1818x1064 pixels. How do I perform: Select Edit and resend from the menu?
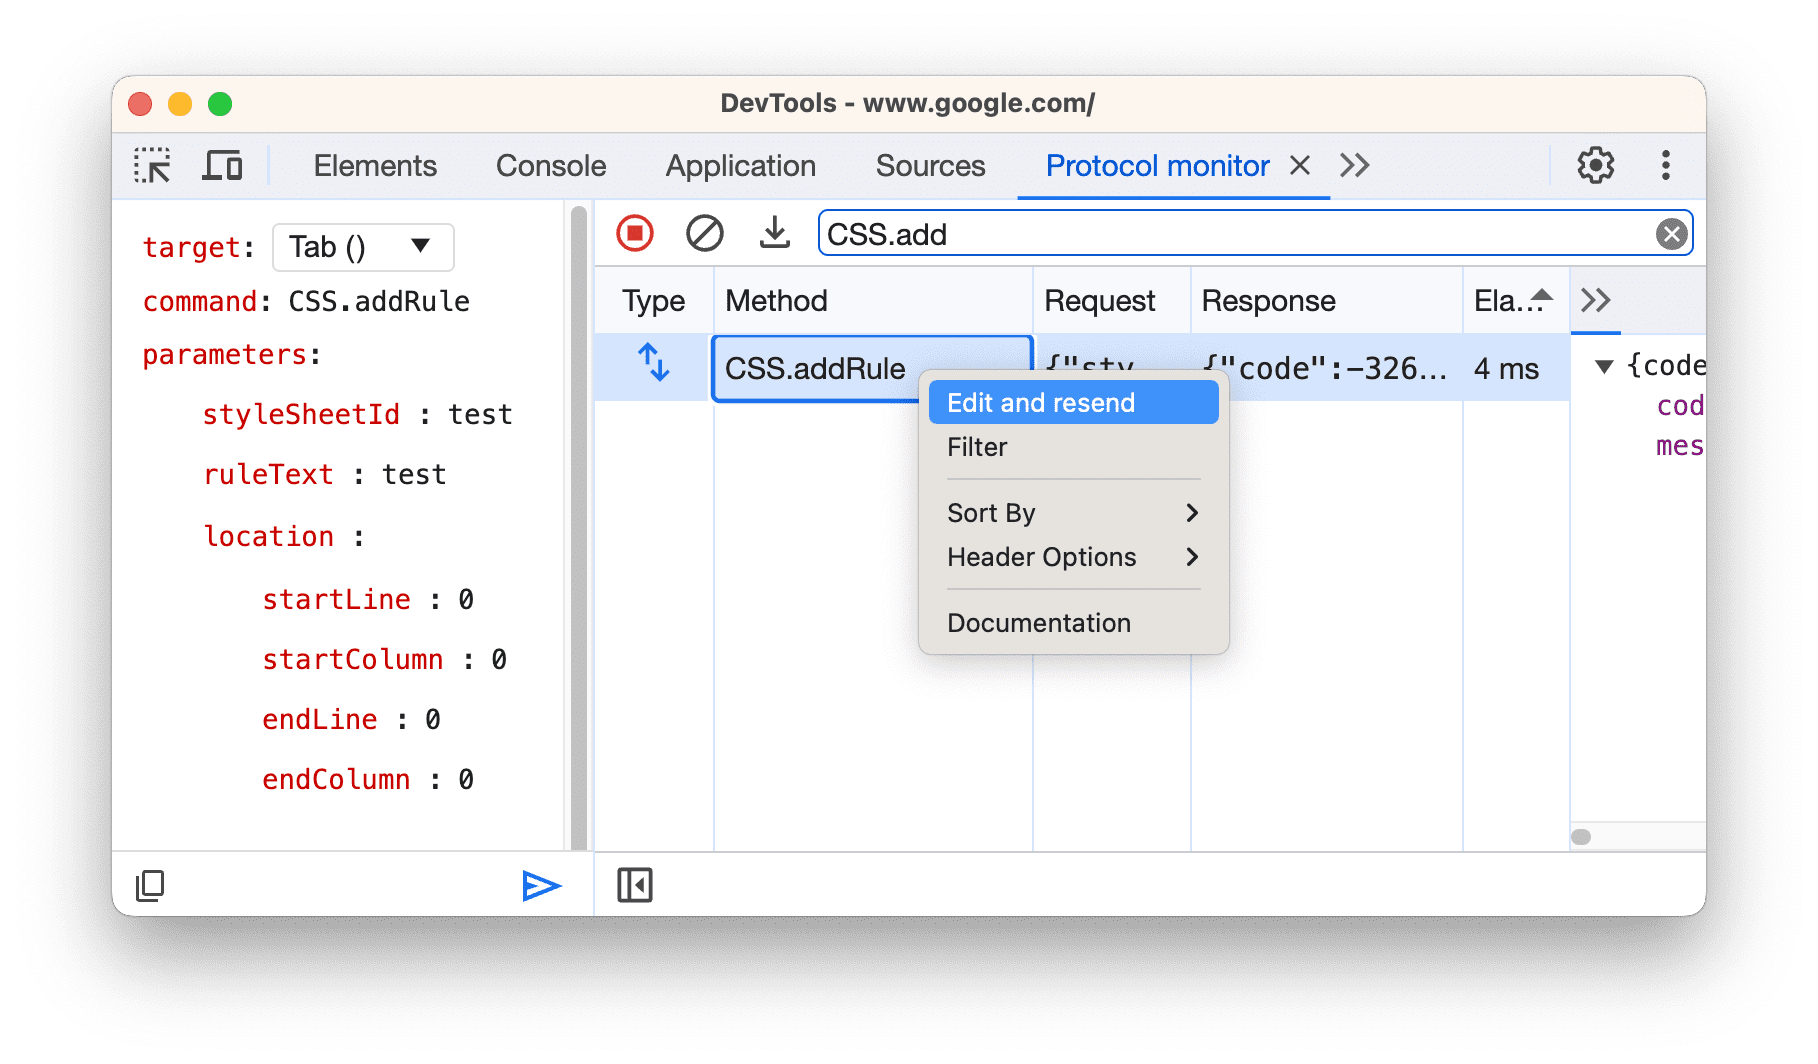1041,402
